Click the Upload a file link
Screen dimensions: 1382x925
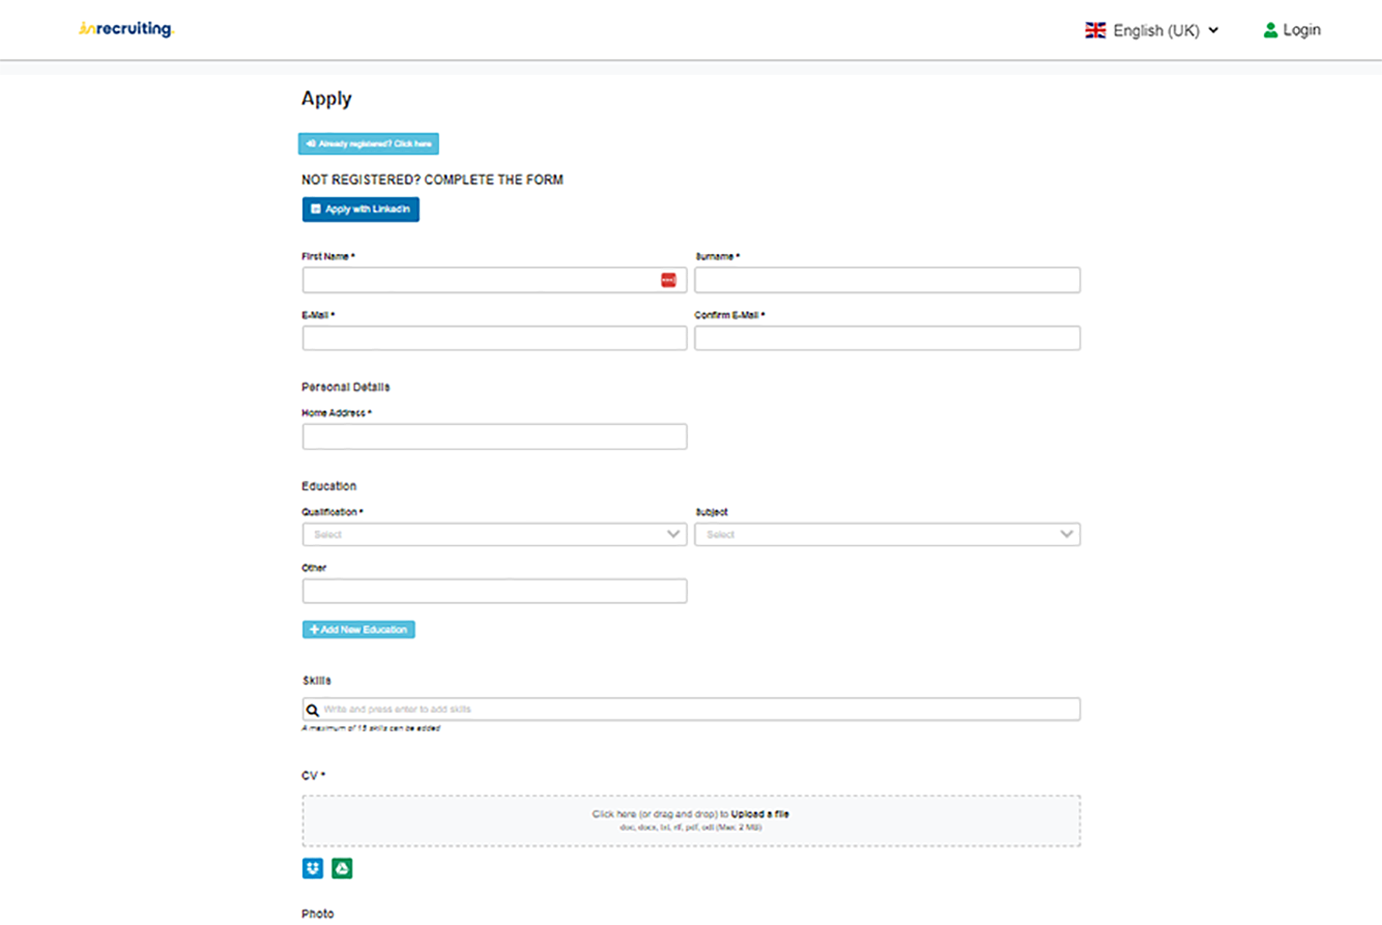760,814
